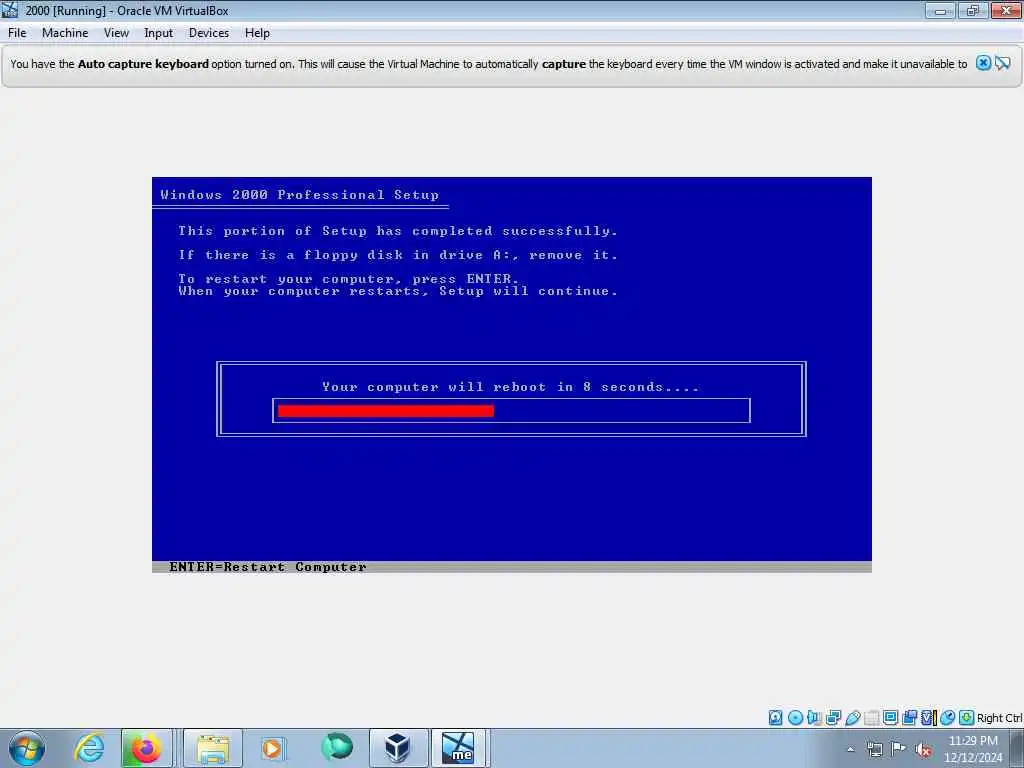
Task: Open the Devices menu
Action: click(208, 33)
